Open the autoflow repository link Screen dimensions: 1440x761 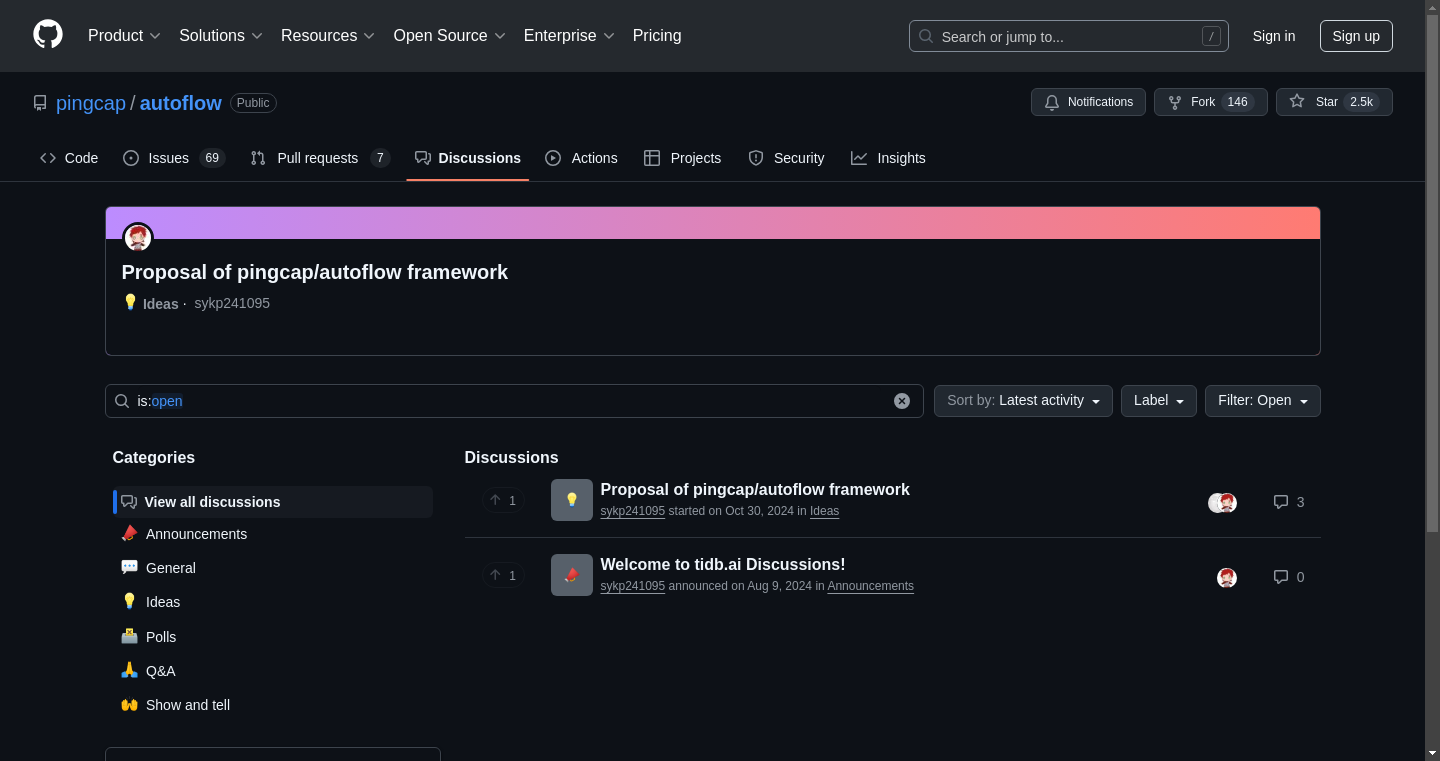point(181,103)
